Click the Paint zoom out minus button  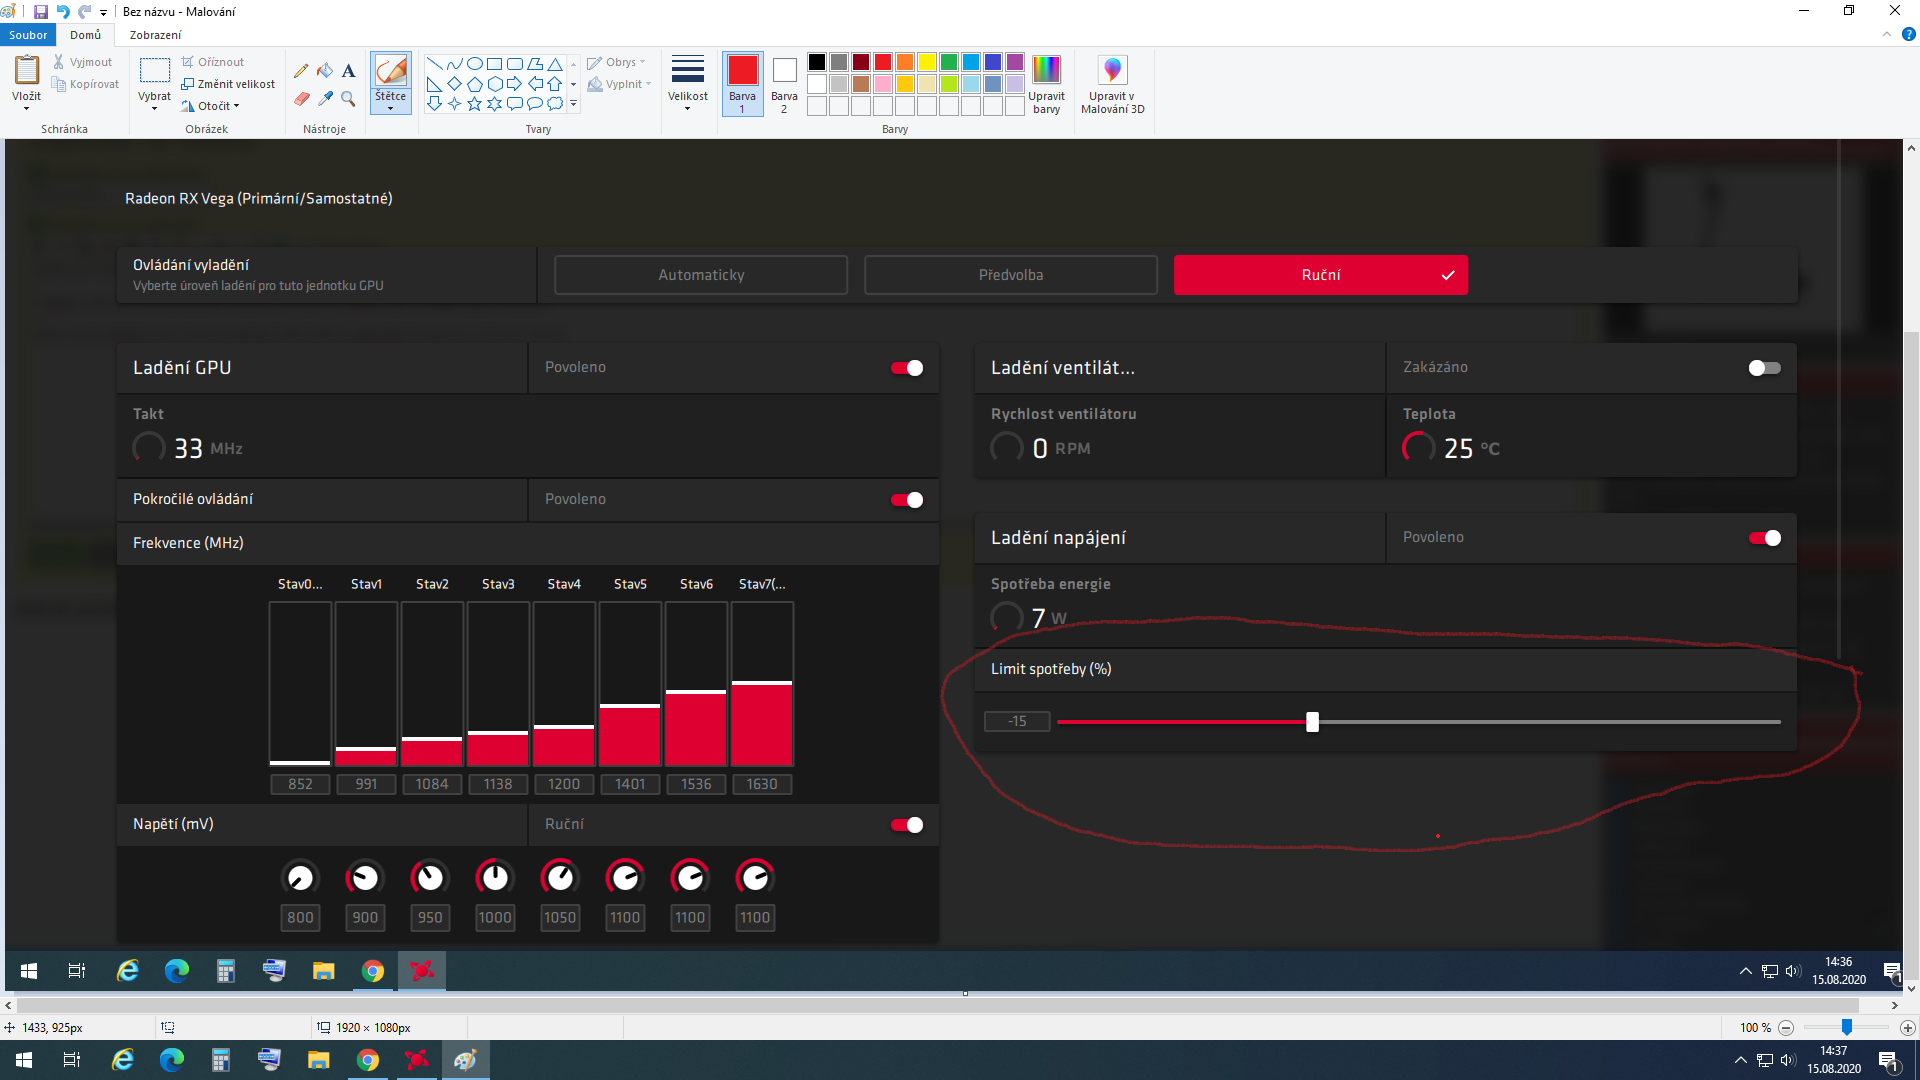[x=1786, y=1027]
